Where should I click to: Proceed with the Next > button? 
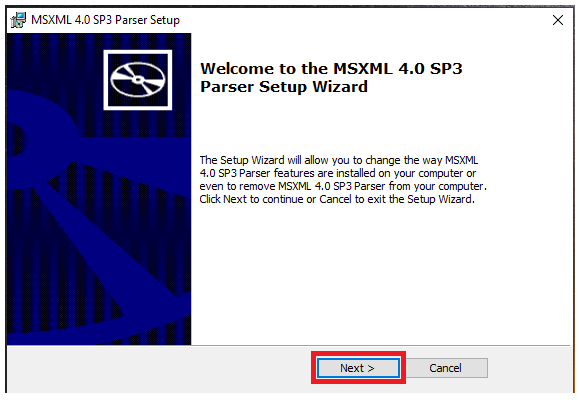click(x=358, y=368)
